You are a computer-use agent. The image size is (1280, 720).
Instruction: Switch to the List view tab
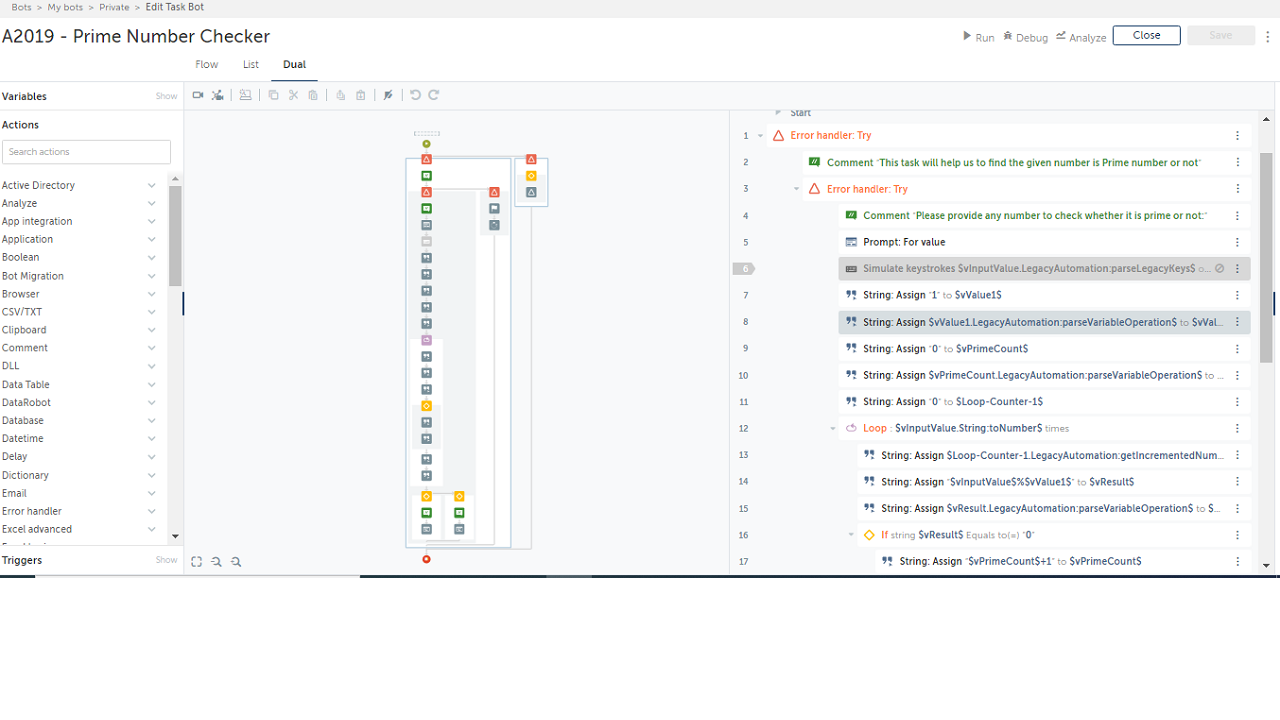point(251,64)
